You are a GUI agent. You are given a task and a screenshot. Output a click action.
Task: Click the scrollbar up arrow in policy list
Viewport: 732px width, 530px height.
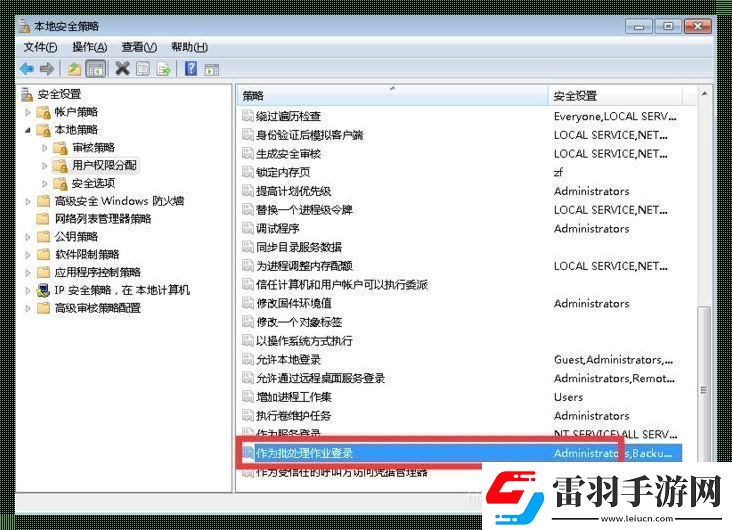tap(704, 94)
